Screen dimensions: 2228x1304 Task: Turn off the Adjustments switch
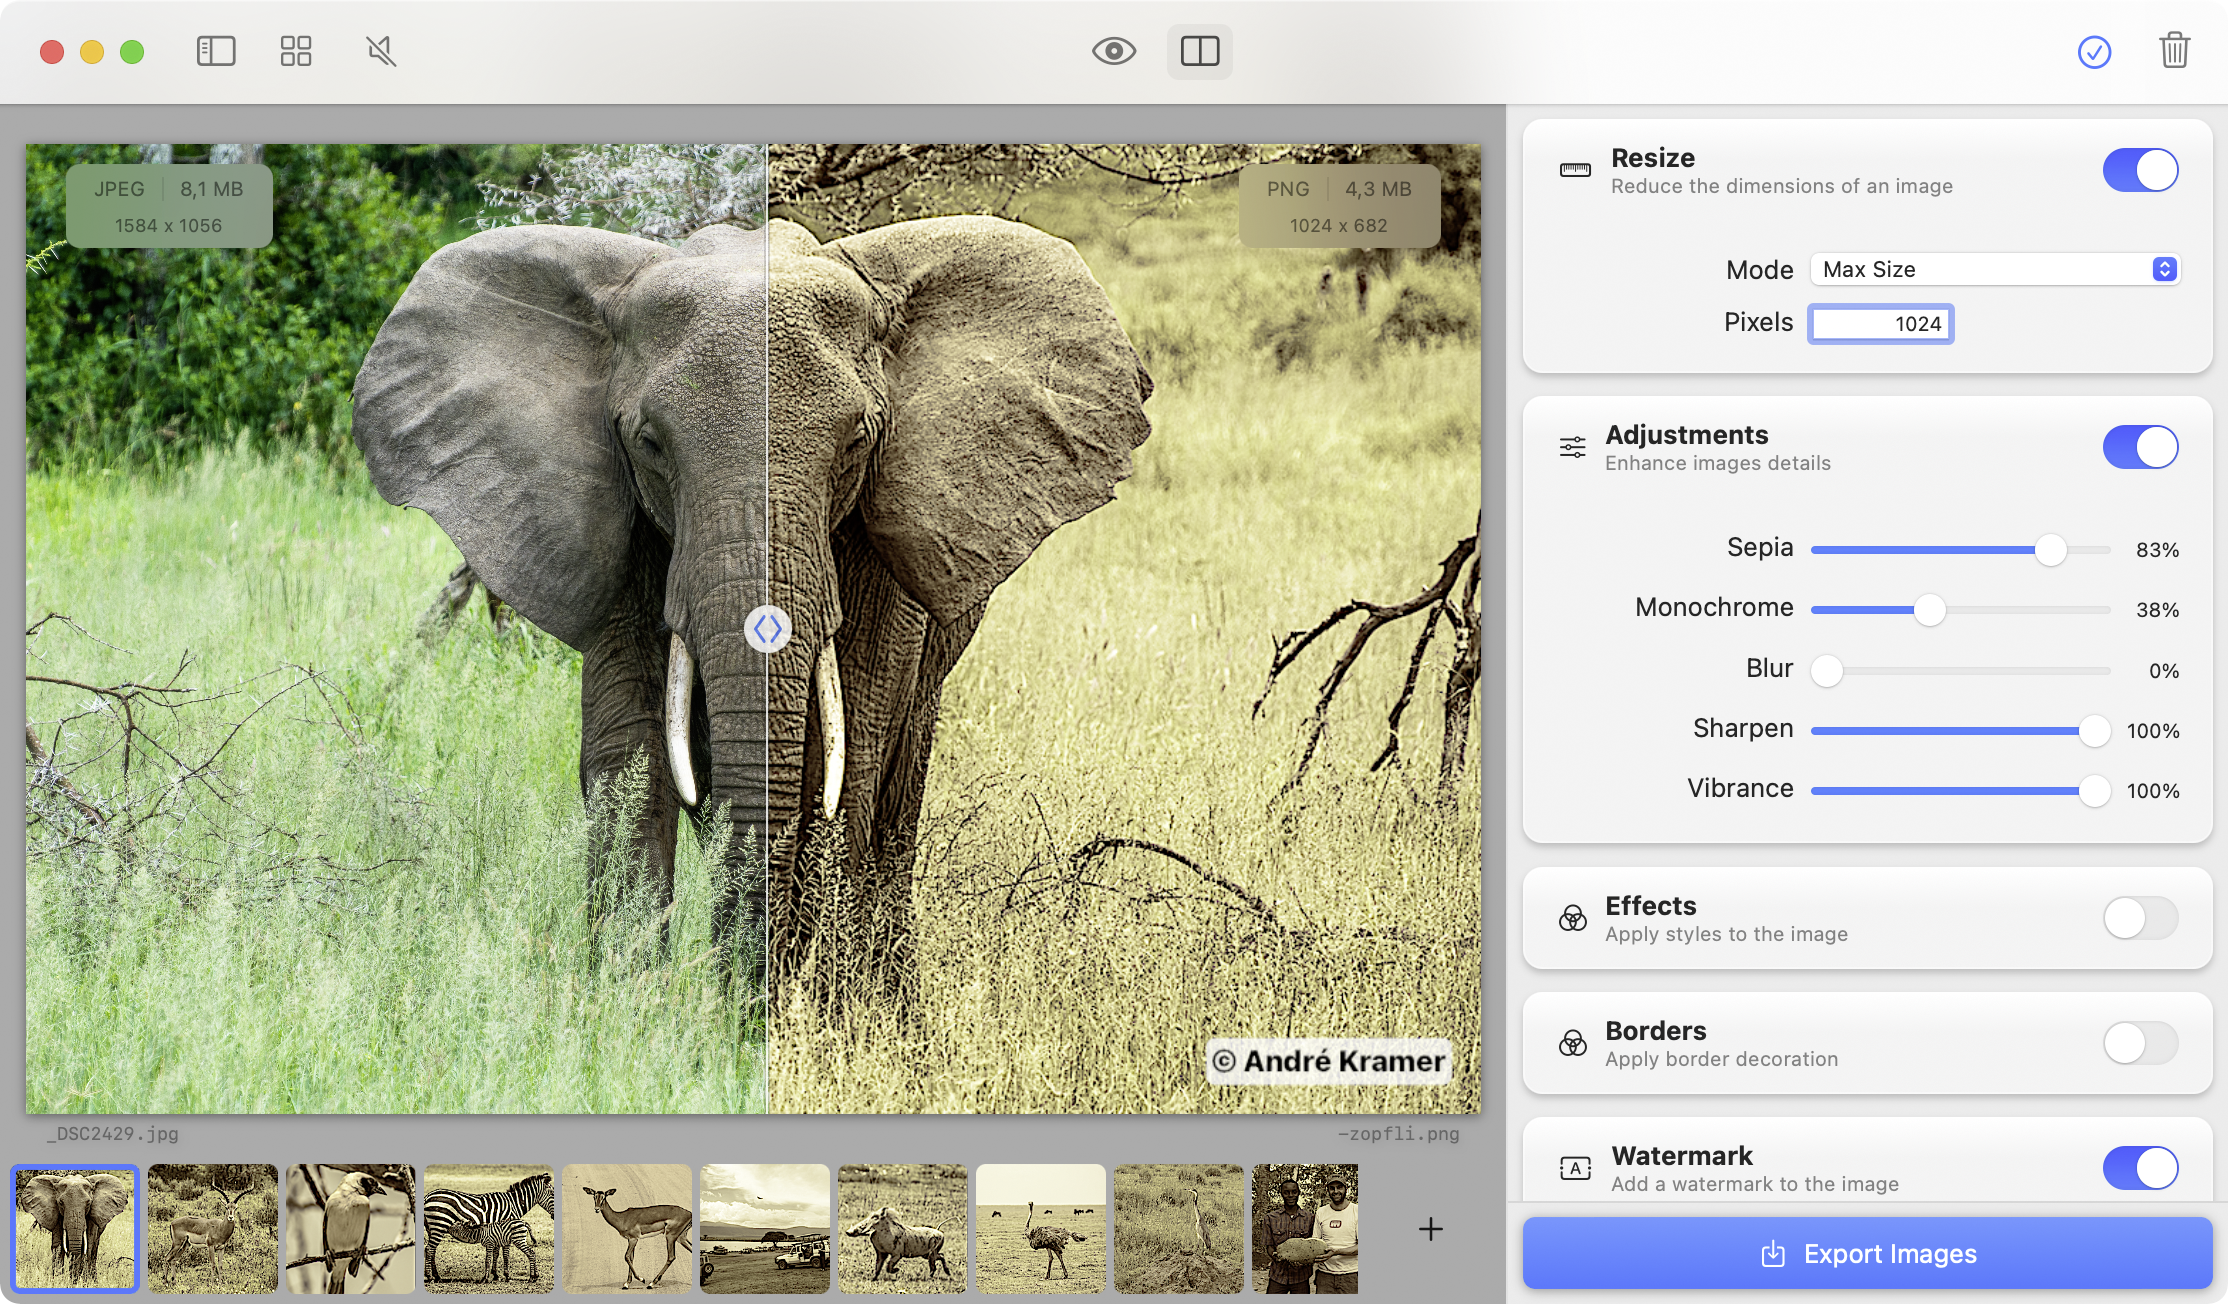click(x=2140, y=447)
